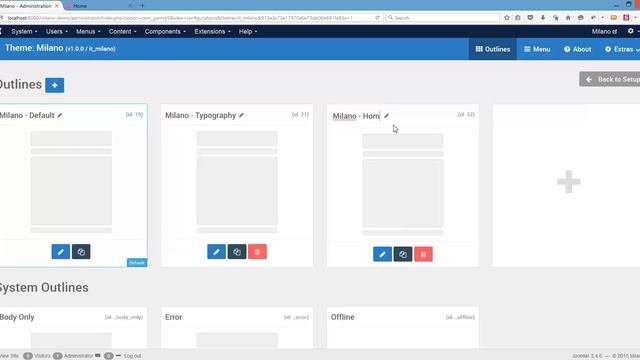Open the About tab

pos(578,49)
